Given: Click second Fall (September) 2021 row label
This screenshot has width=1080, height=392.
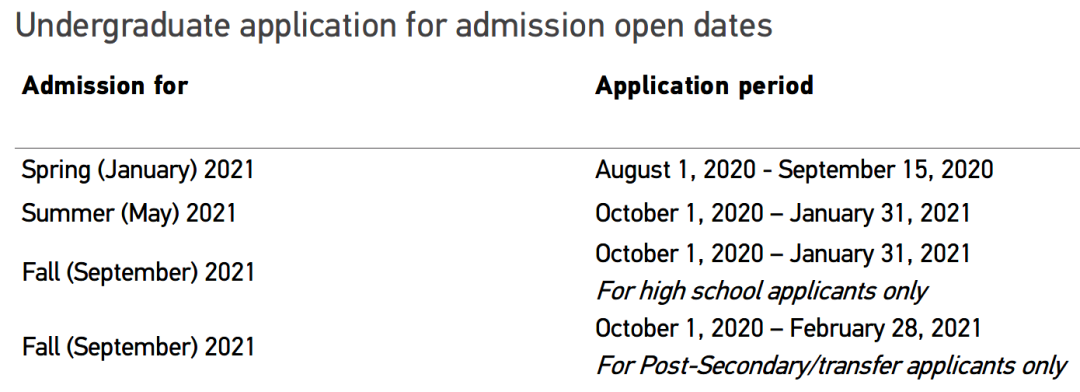Looking at the screenshot, I should [138, 346].
